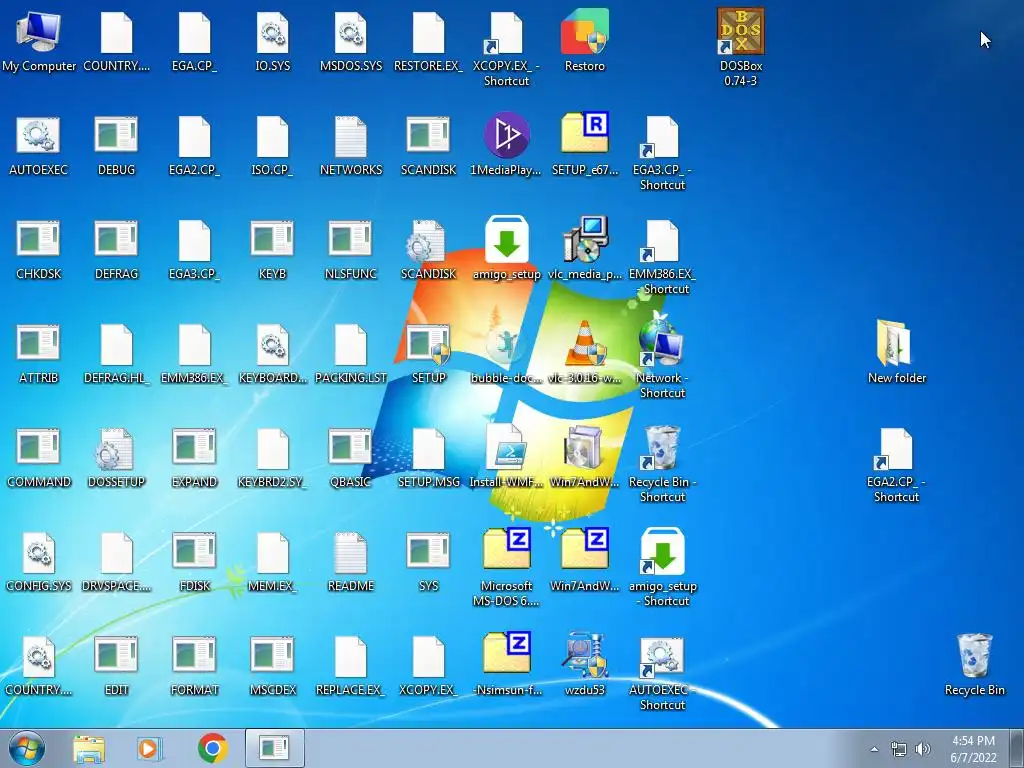Viewport: 1024px width, 768px height.
Task: Launch Google Chrome from the taskbar
Action: coord(212,748)
